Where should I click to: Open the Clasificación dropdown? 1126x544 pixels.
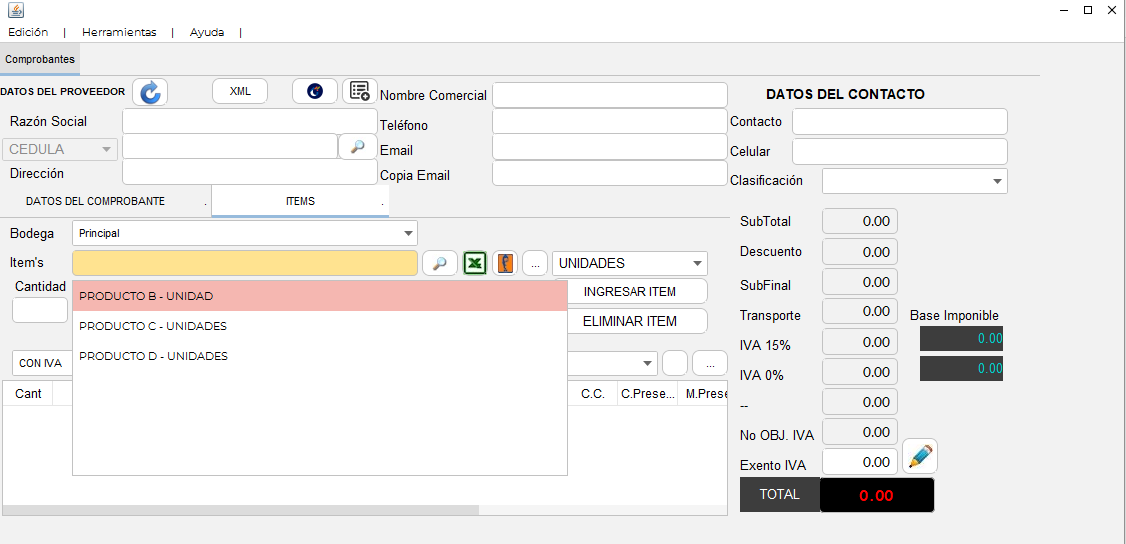[914, 181]
